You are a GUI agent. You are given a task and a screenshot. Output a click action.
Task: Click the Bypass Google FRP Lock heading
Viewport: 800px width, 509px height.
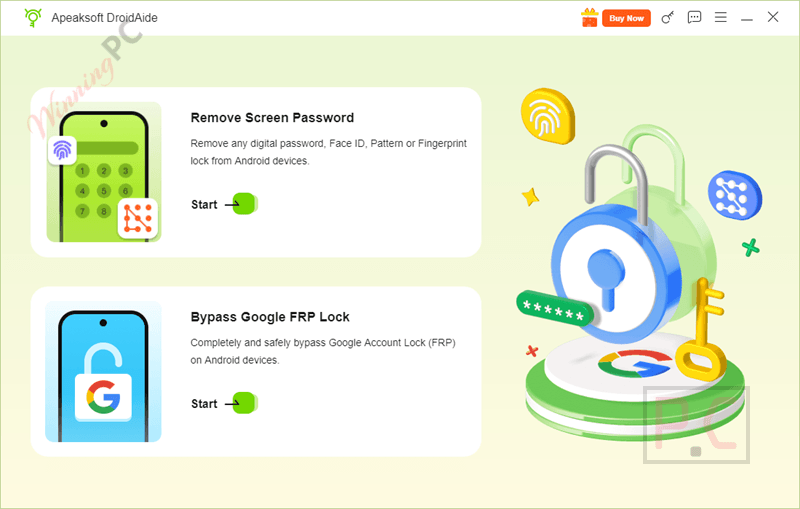[x=270, y=317]
